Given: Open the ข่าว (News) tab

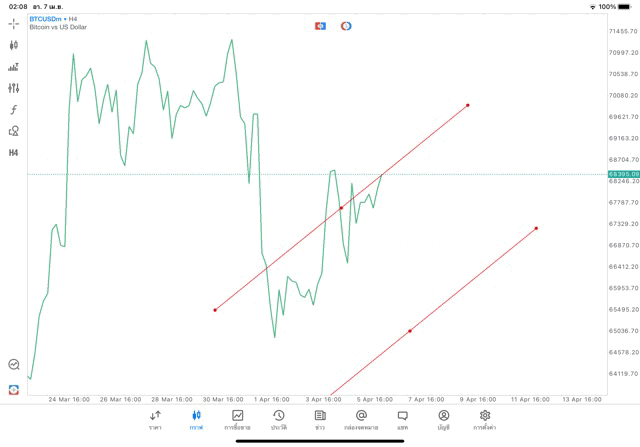Looking at the screenshot, I should (320, 419).
